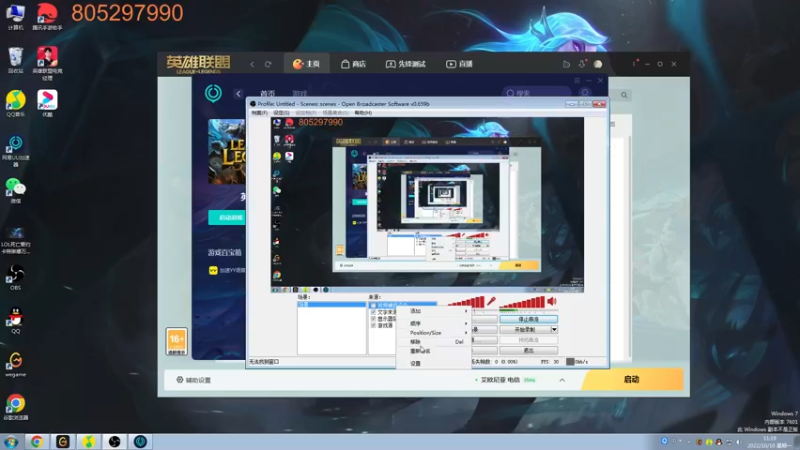Open Chrome from the taskbar
Image resolution: width=800 pixels, height=450 pixels.
(36, 441)
